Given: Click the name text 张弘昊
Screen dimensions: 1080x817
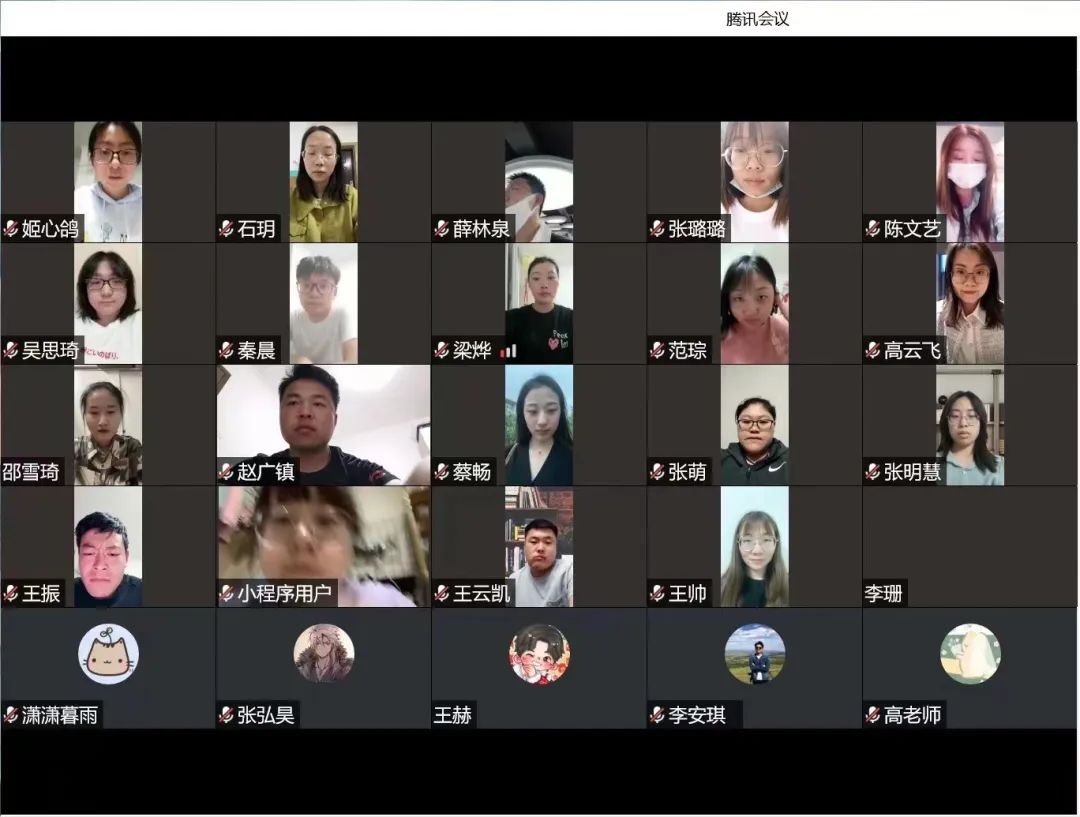Looking at the screenshot, I should pos(266,715).
